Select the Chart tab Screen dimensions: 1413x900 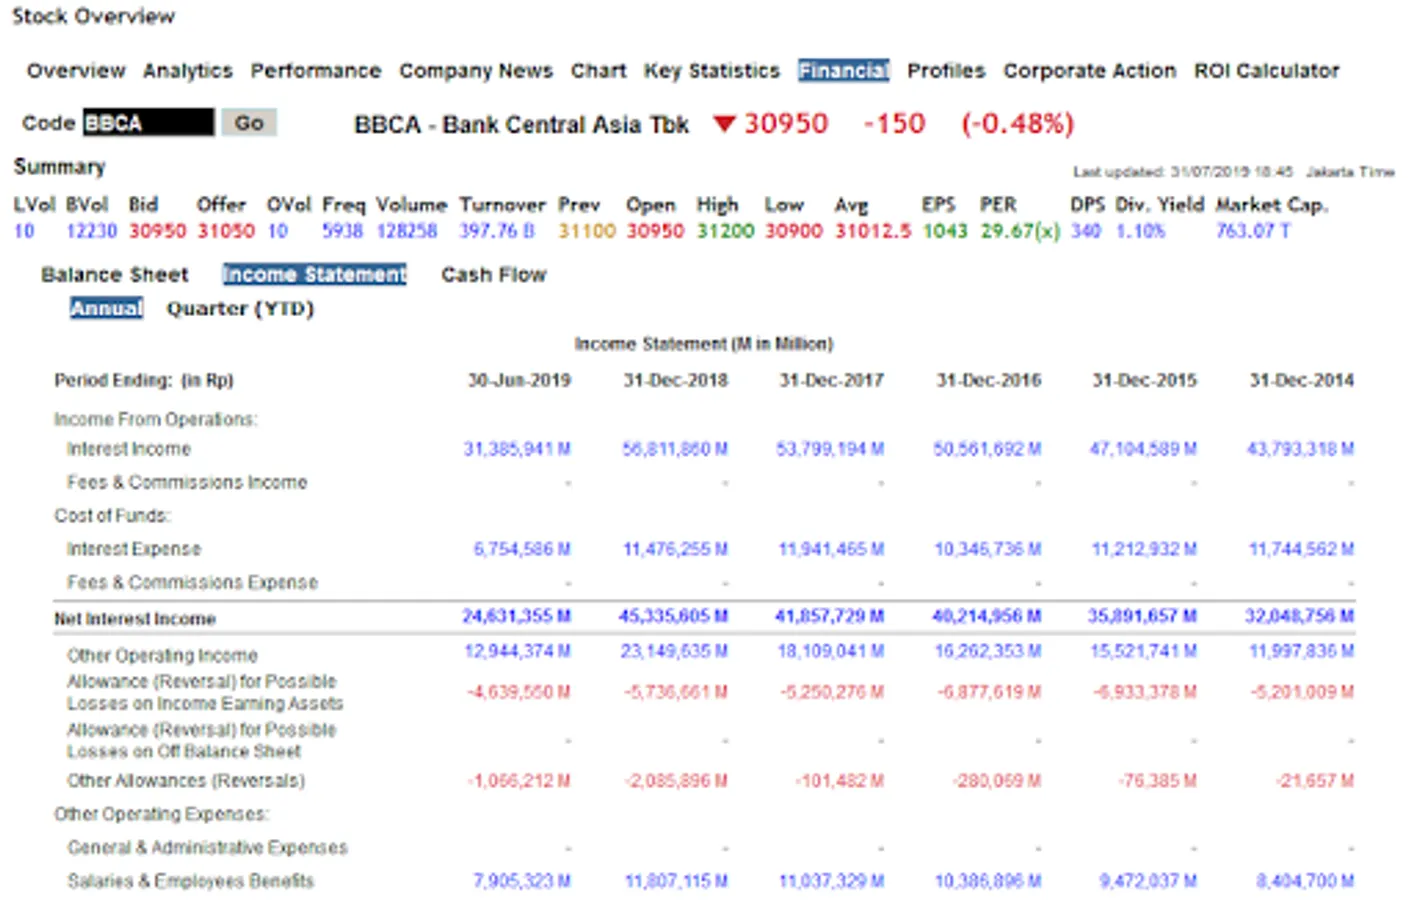tap(599, 71)
